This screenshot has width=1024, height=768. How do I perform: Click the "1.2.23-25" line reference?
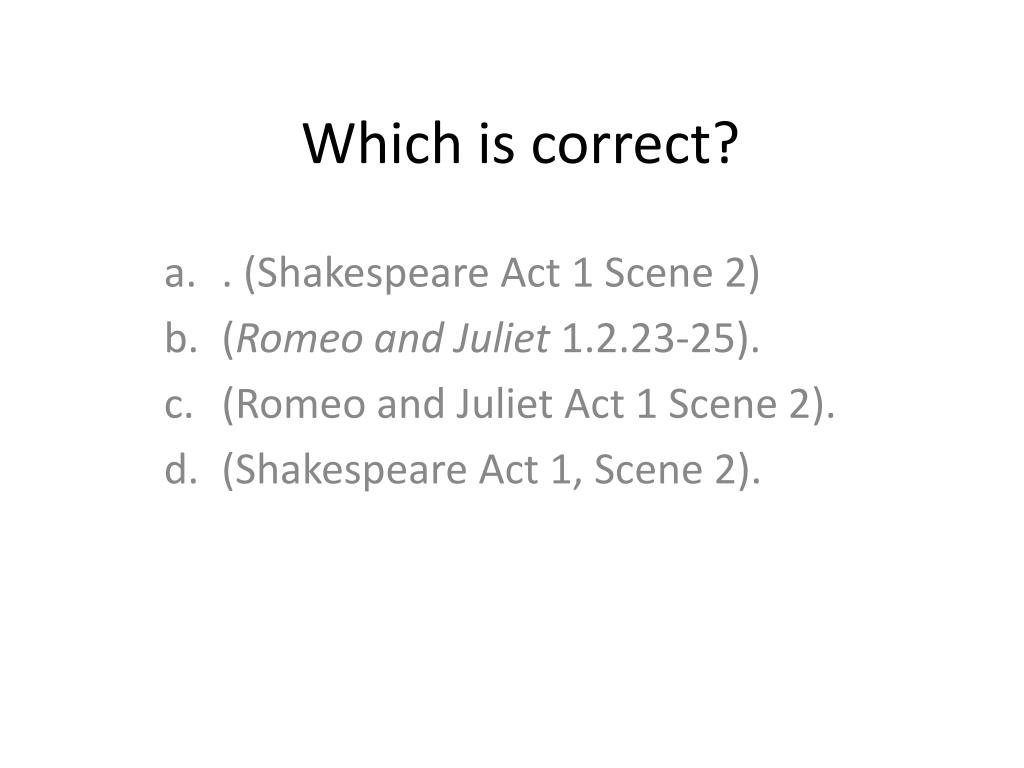click(x=648, y=339)
